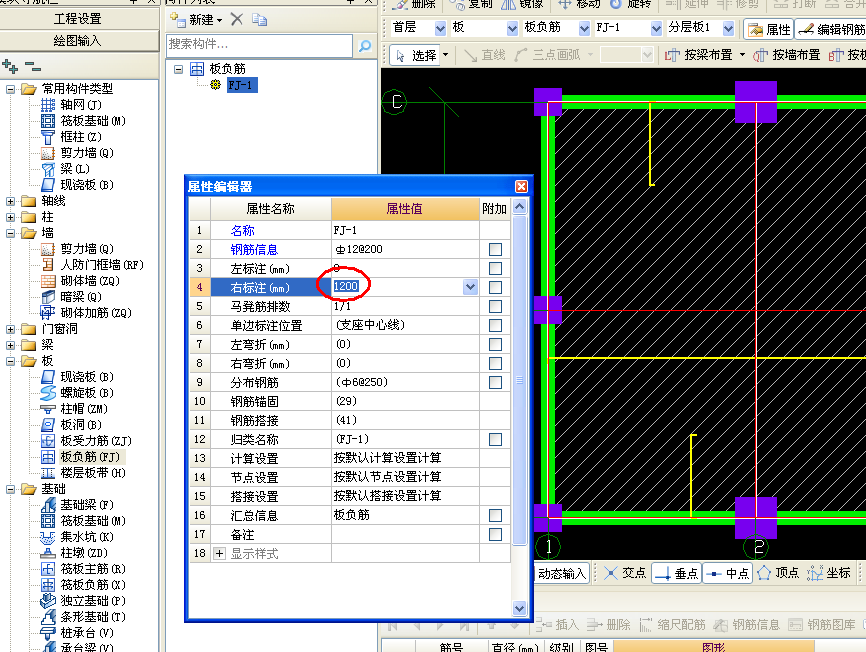Viewport: 866px width, 652px height.
Task: Toggle 顶点 snap mode
Action: point(778,574)
